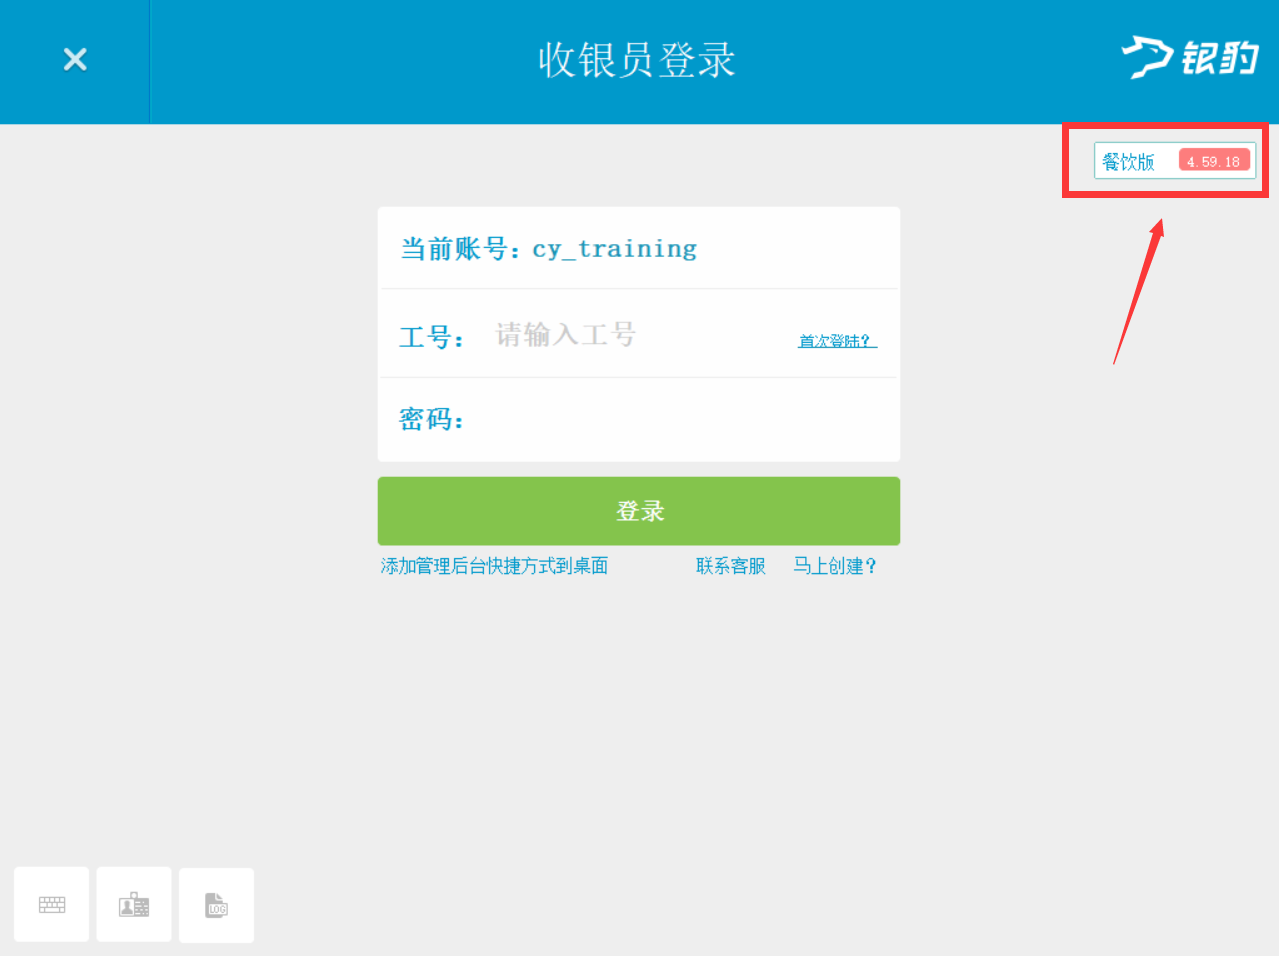Click the 当前账号: cy_training text
Screen dimensions: 1279x956
(549, 249)
